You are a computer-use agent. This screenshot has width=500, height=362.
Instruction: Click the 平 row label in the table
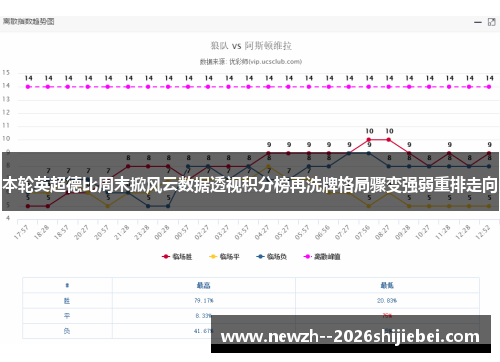pos(67,316)
